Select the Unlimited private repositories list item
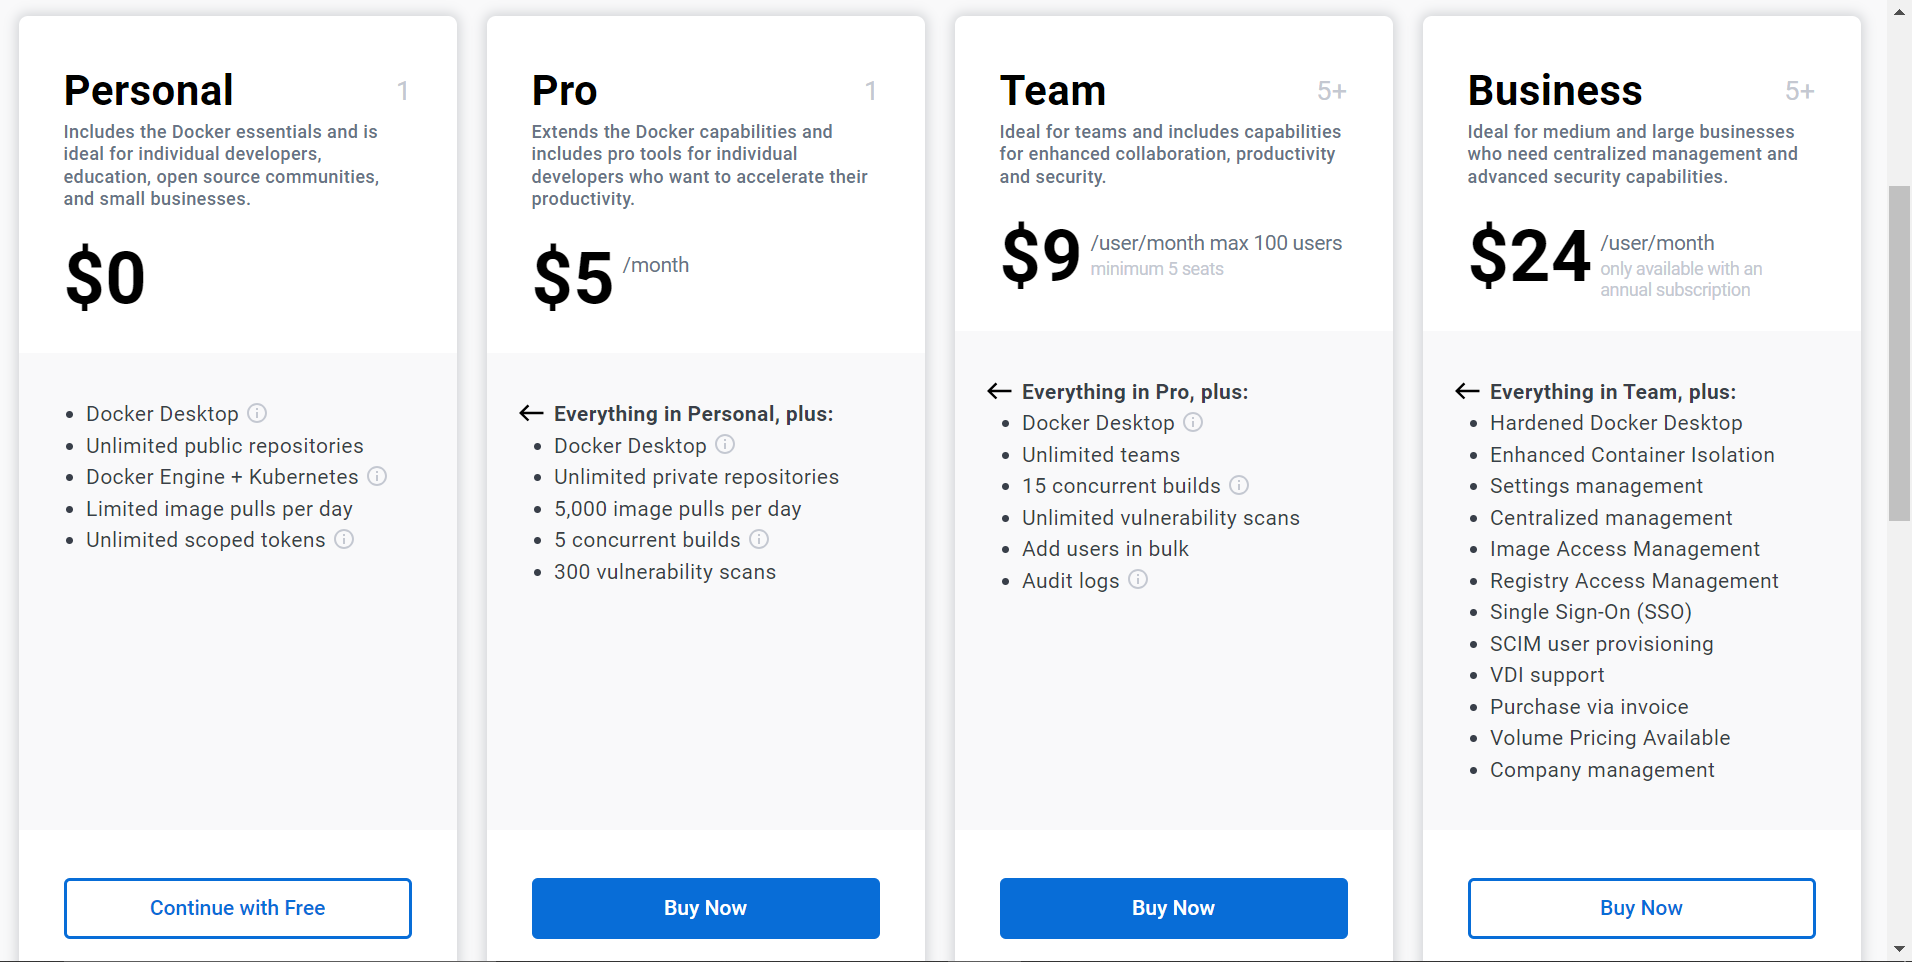This screenshot has height=962, width=1912. pos(696,477)
